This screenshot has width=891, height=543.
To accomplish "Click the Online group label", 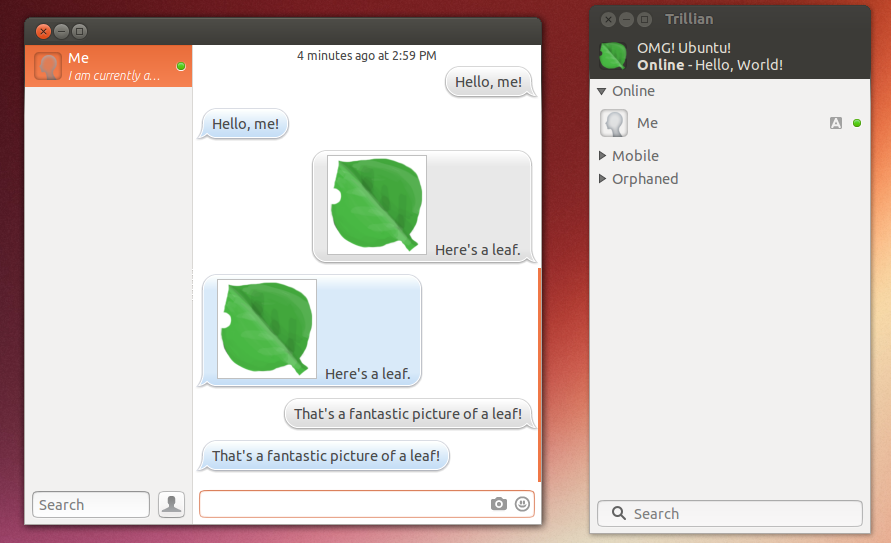I will tap(633, 91).
